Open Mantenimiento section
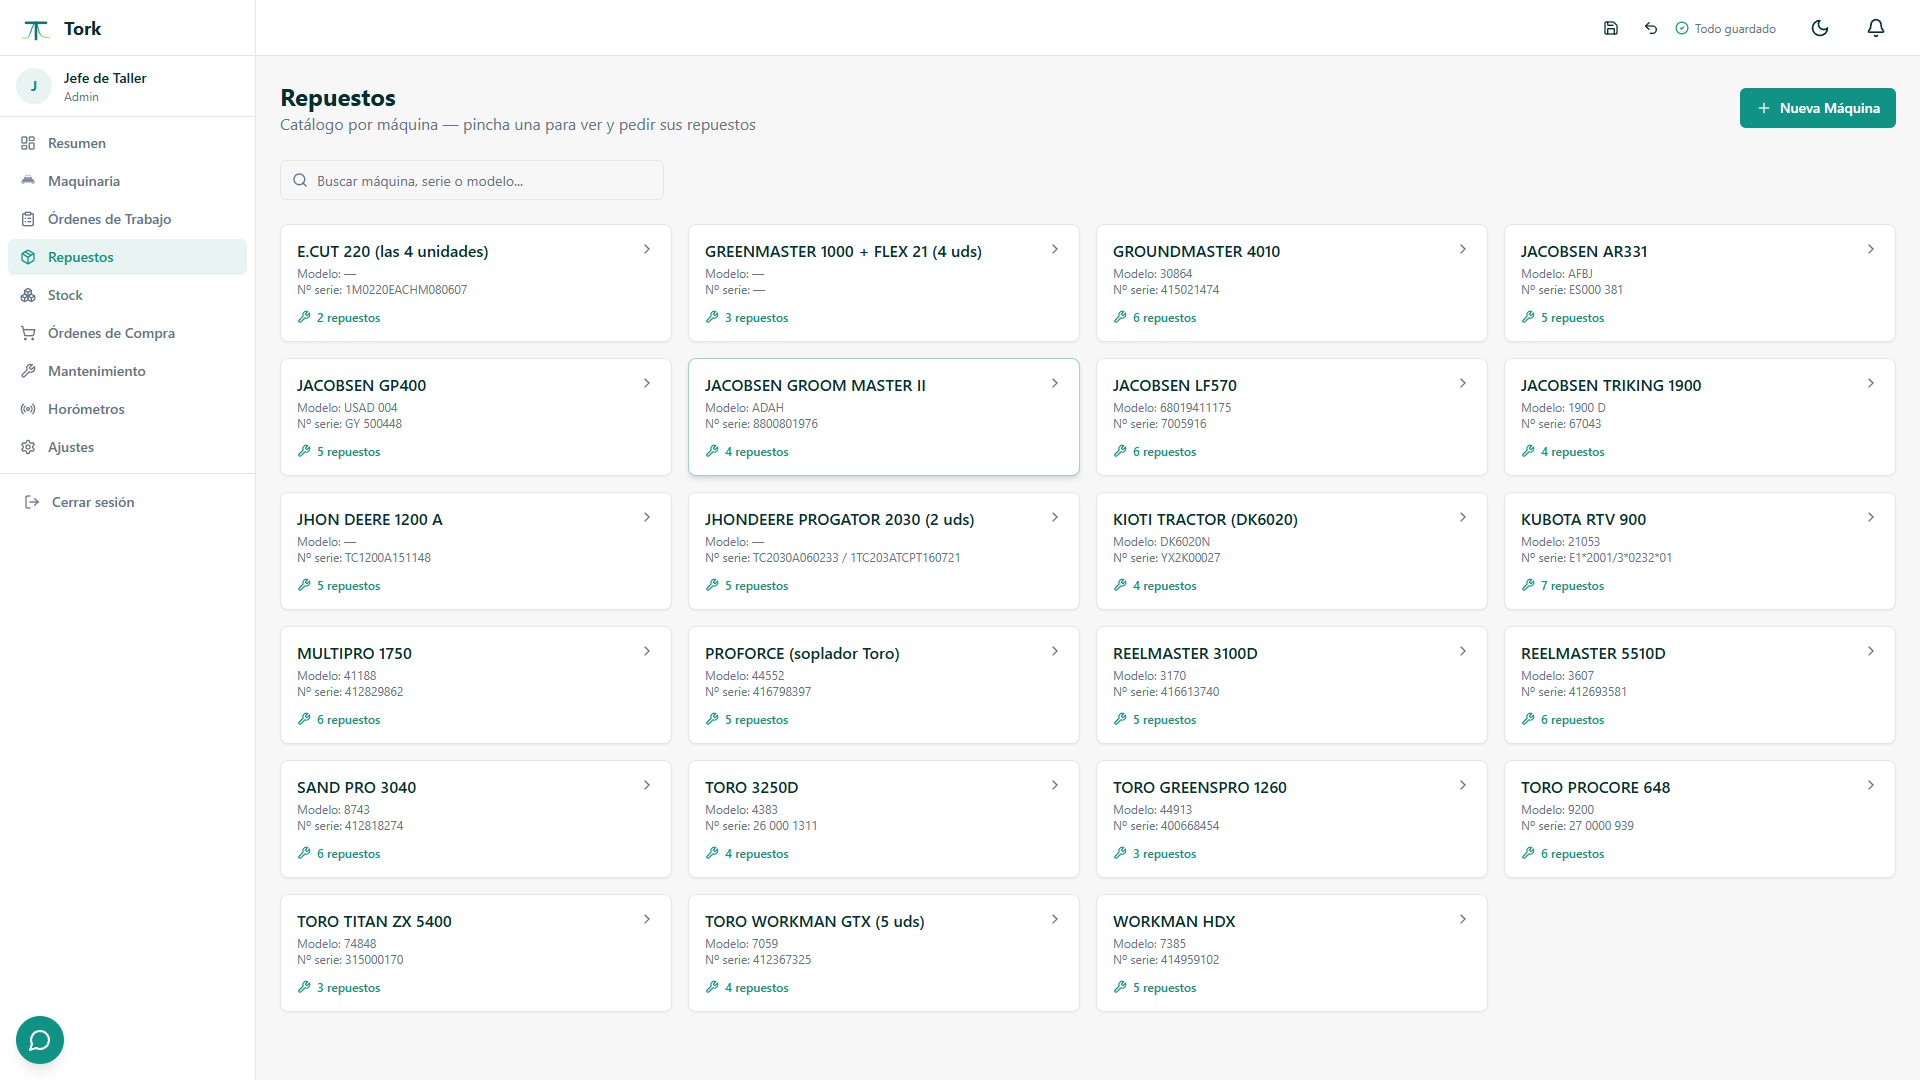 tap(127, 371)
